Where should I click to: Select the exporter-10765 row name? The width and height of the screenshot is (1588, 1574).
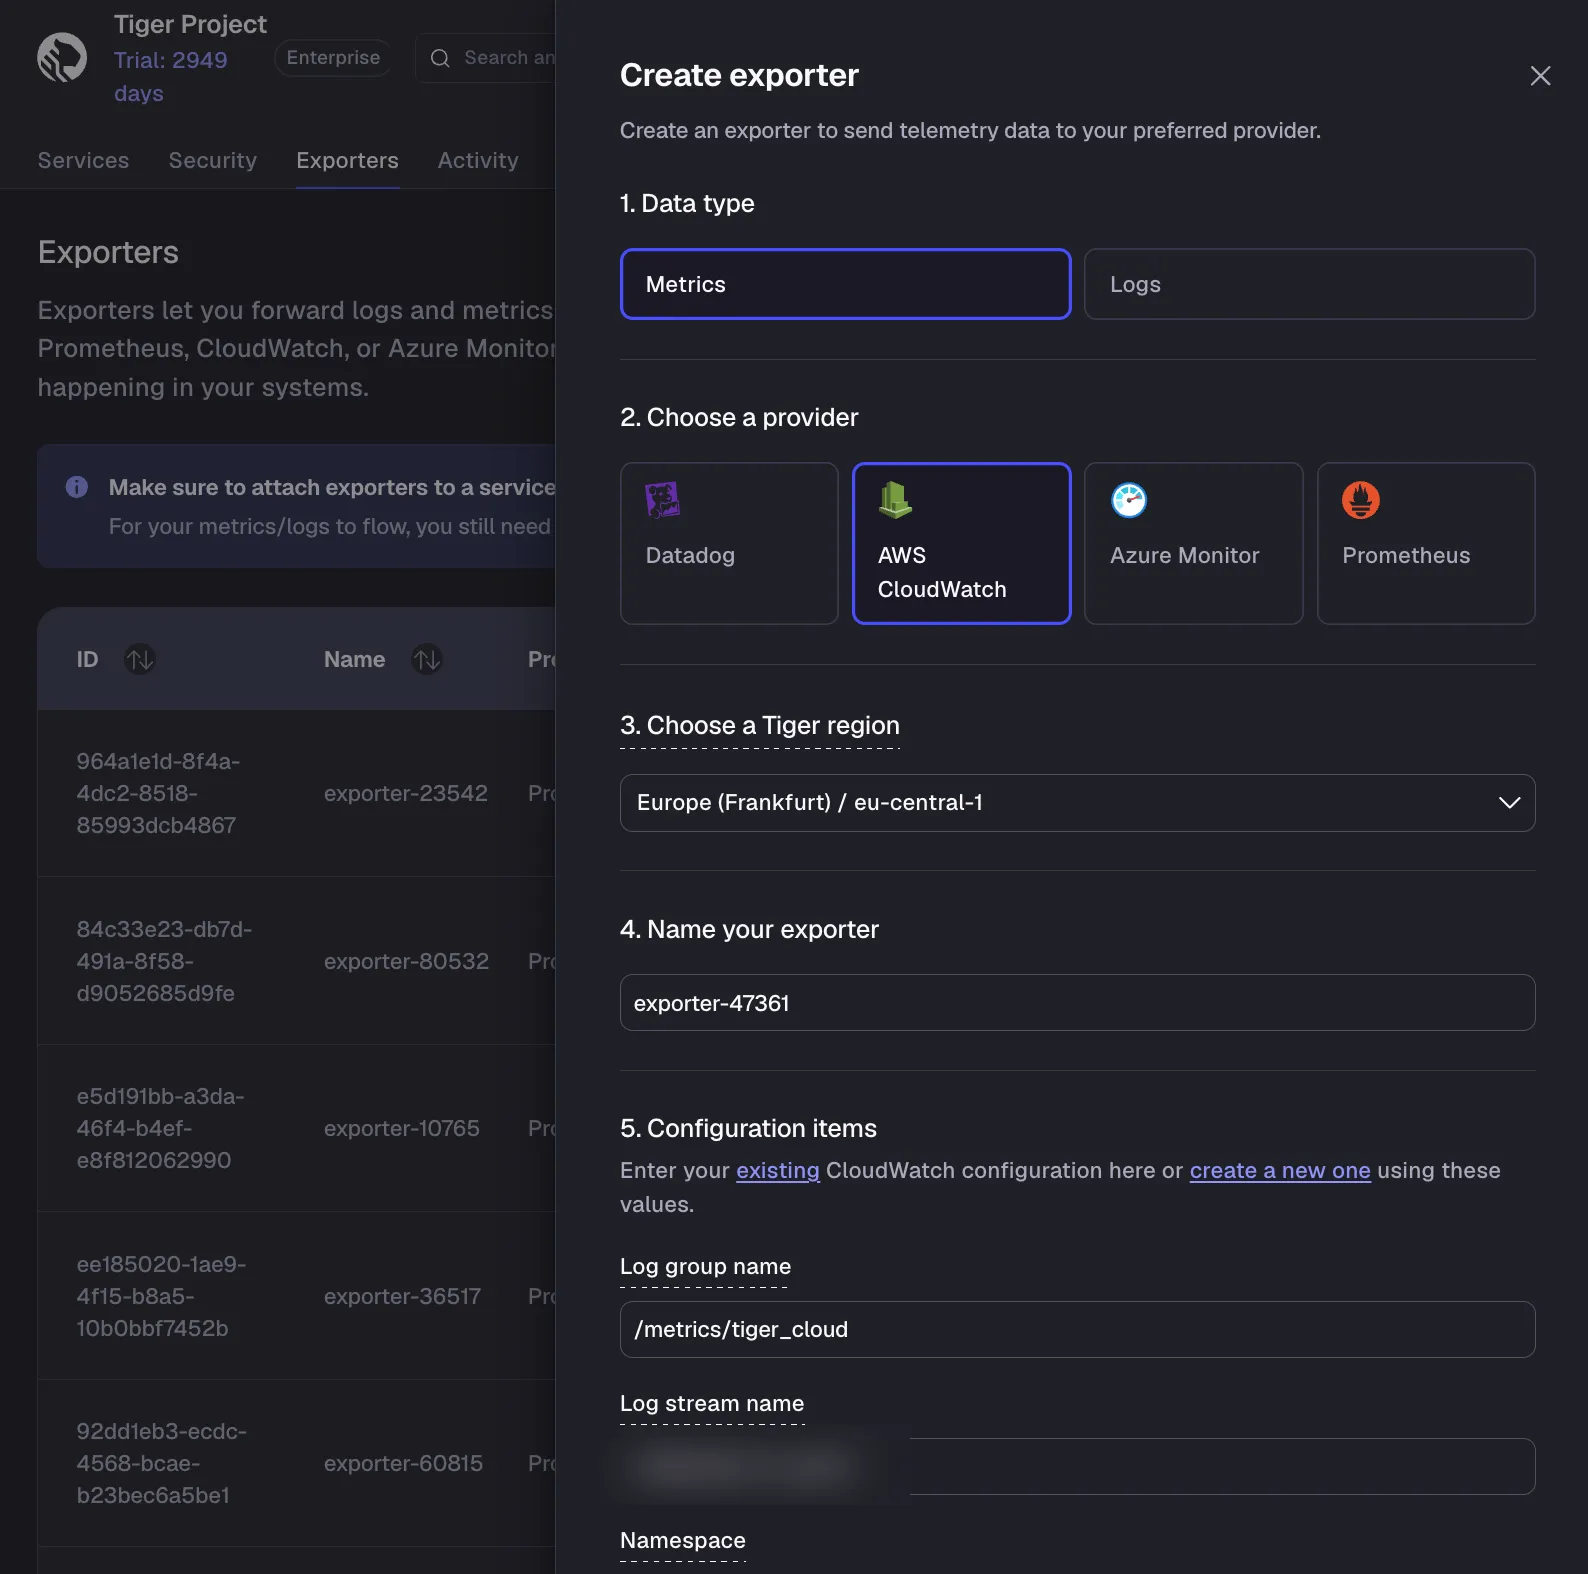click(401, 1129)
